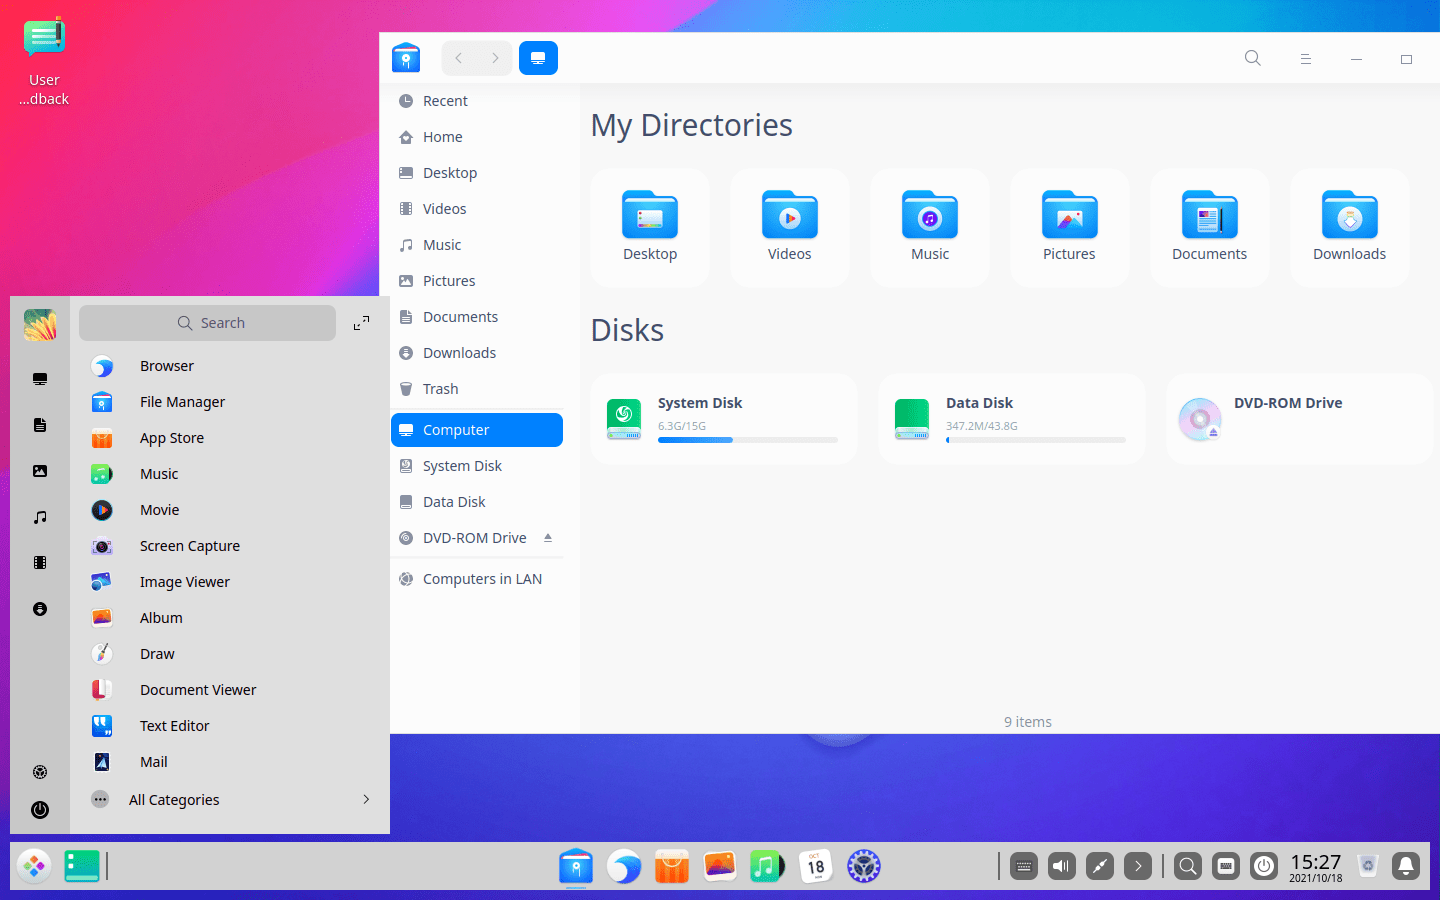
Task: Toggle the search icon in file manager titlebar
Action: click(1252, 58)
